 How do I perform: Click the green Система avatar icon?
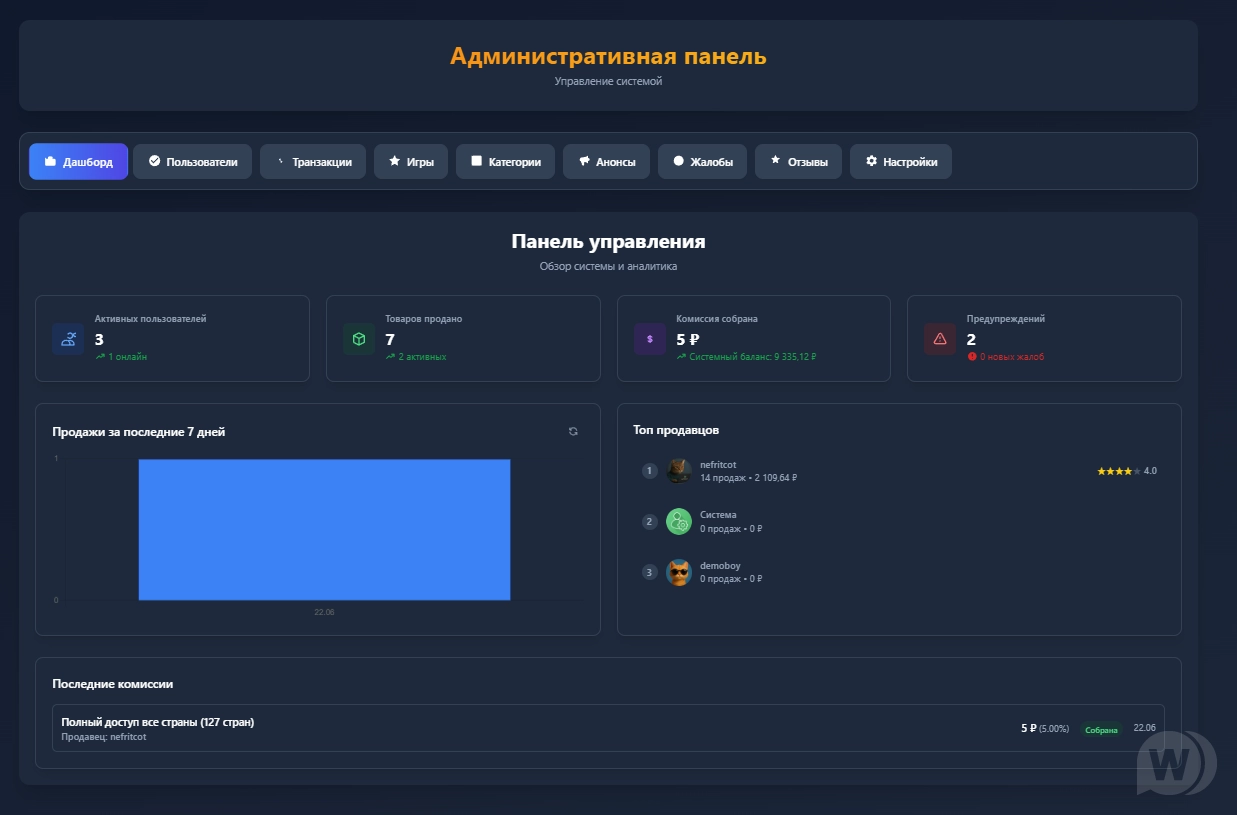[679, 521]
